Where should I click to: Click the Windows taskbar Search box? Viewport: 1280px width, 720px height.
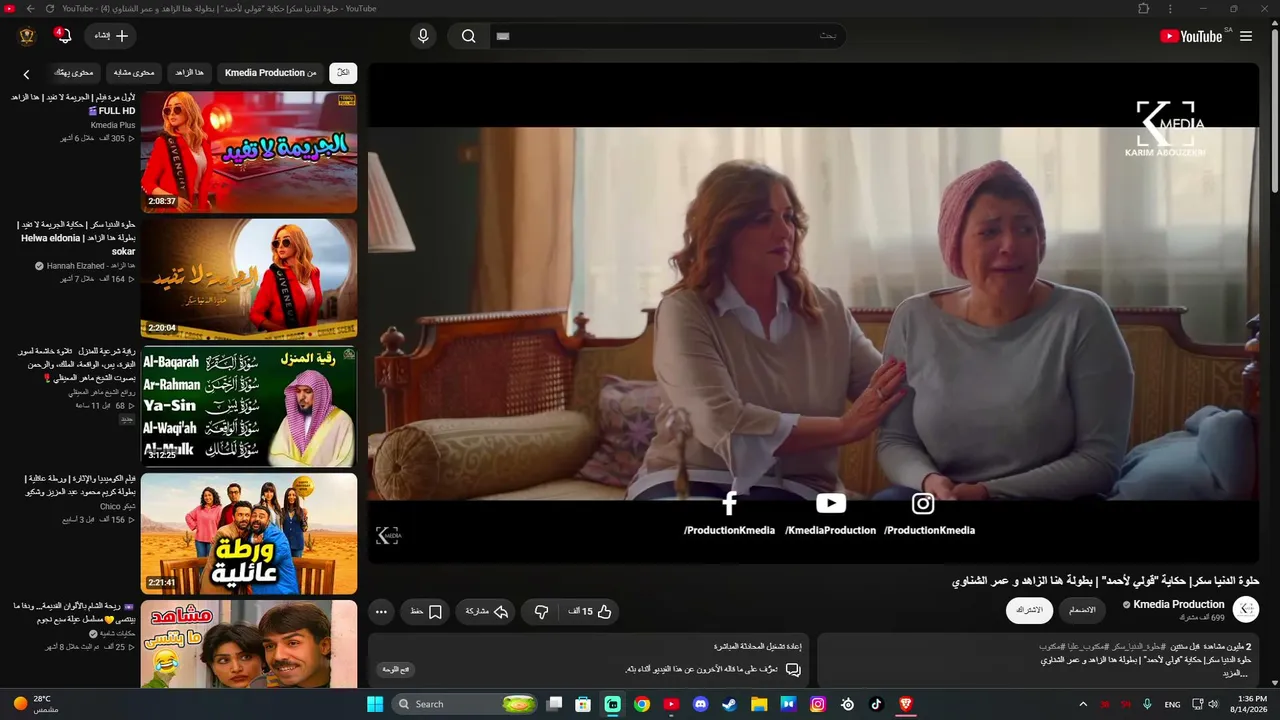click(464, 704)
